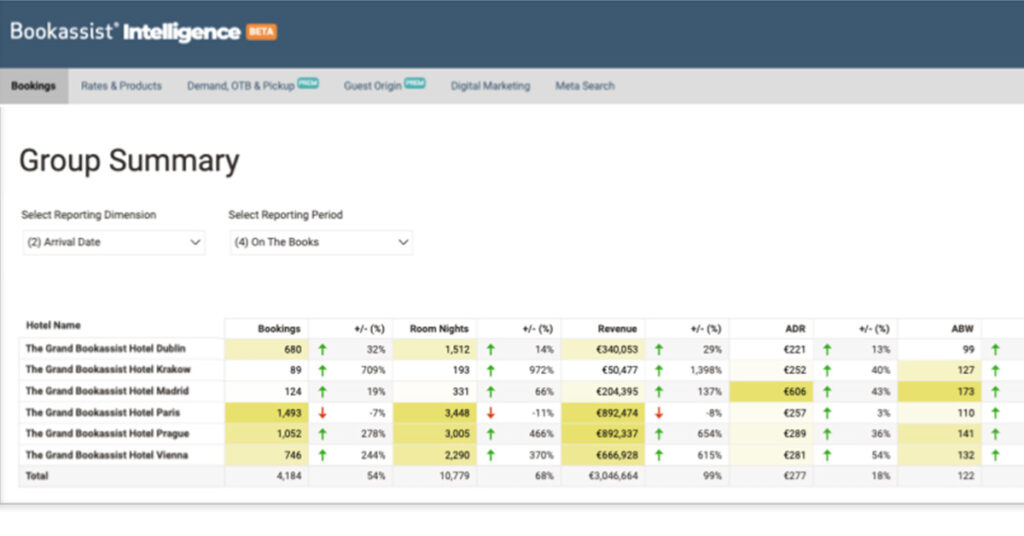The width and height of the screenshot is (1024, 536).
Task: Click the green up arrow for Dublin room nights
Action: pos(490,349)
